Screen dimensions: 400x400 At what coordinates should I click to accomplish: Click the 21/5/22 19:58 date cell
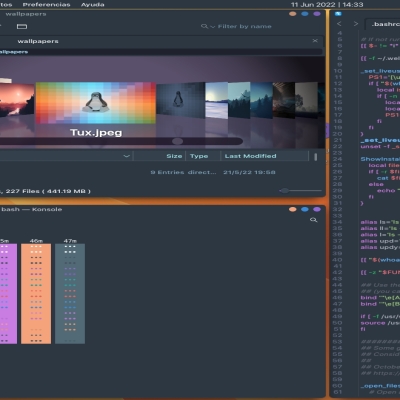tap(249, 172)
